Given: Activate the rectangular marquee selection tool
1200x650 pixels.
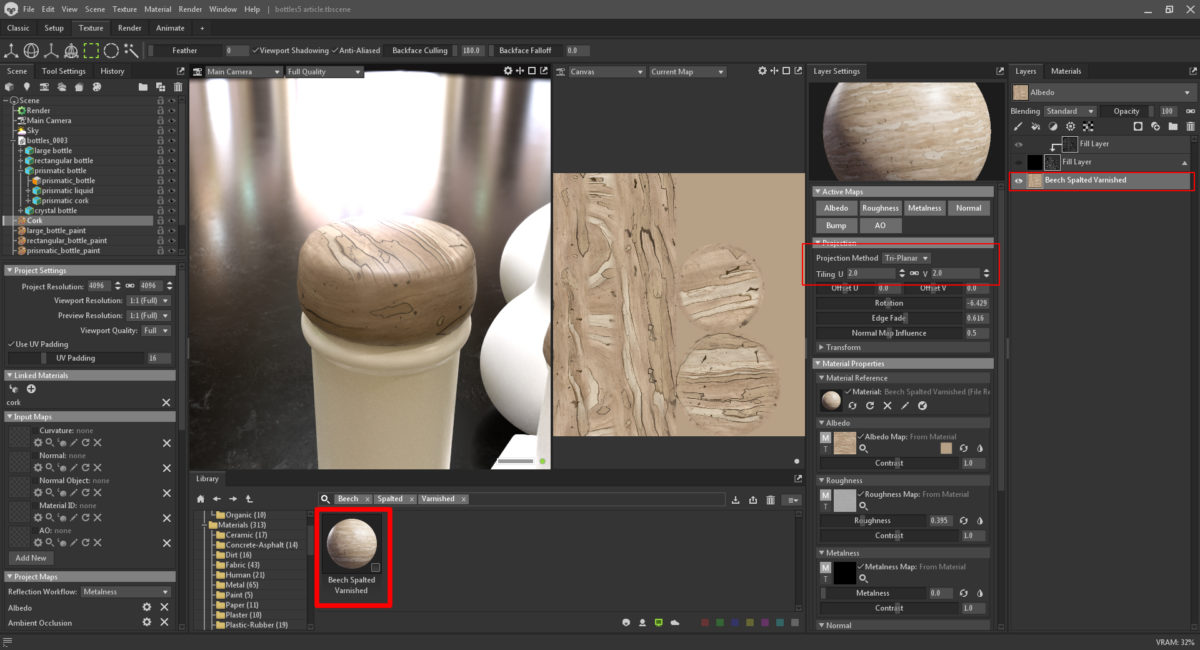Looking at the screenshot, I should click(x=91, y=50).
